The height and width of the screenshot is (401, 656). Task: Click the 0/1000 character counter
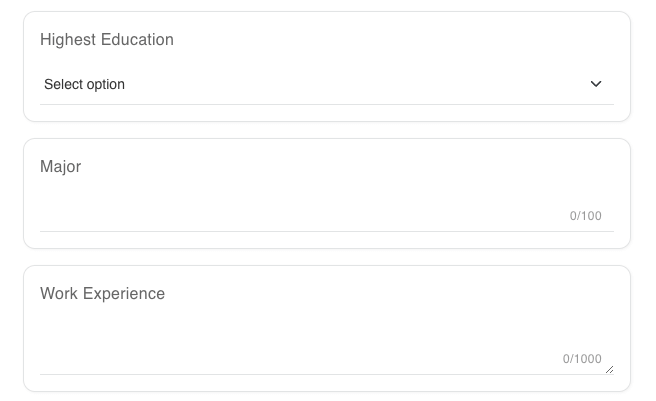pyautogui.click(x=582, y=359)
